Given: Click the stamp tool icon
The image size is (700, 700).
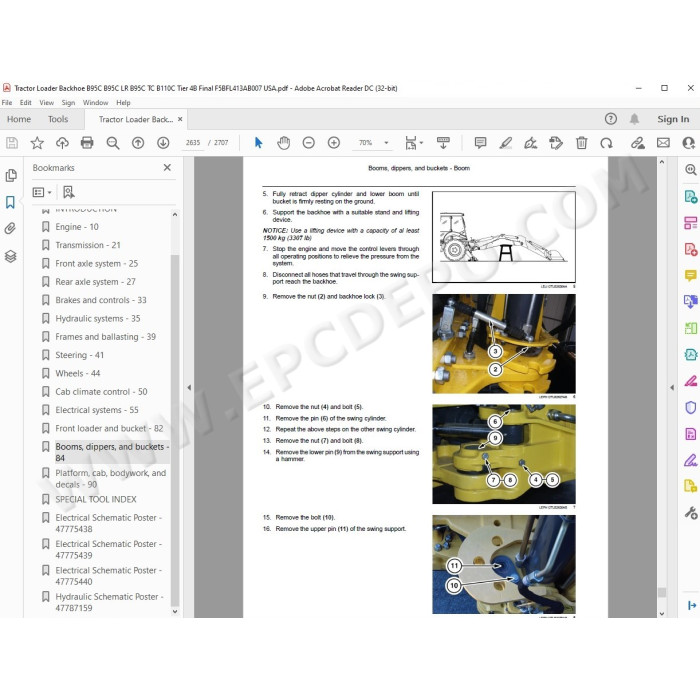Looking at the screenshot, I should (556, 143).
